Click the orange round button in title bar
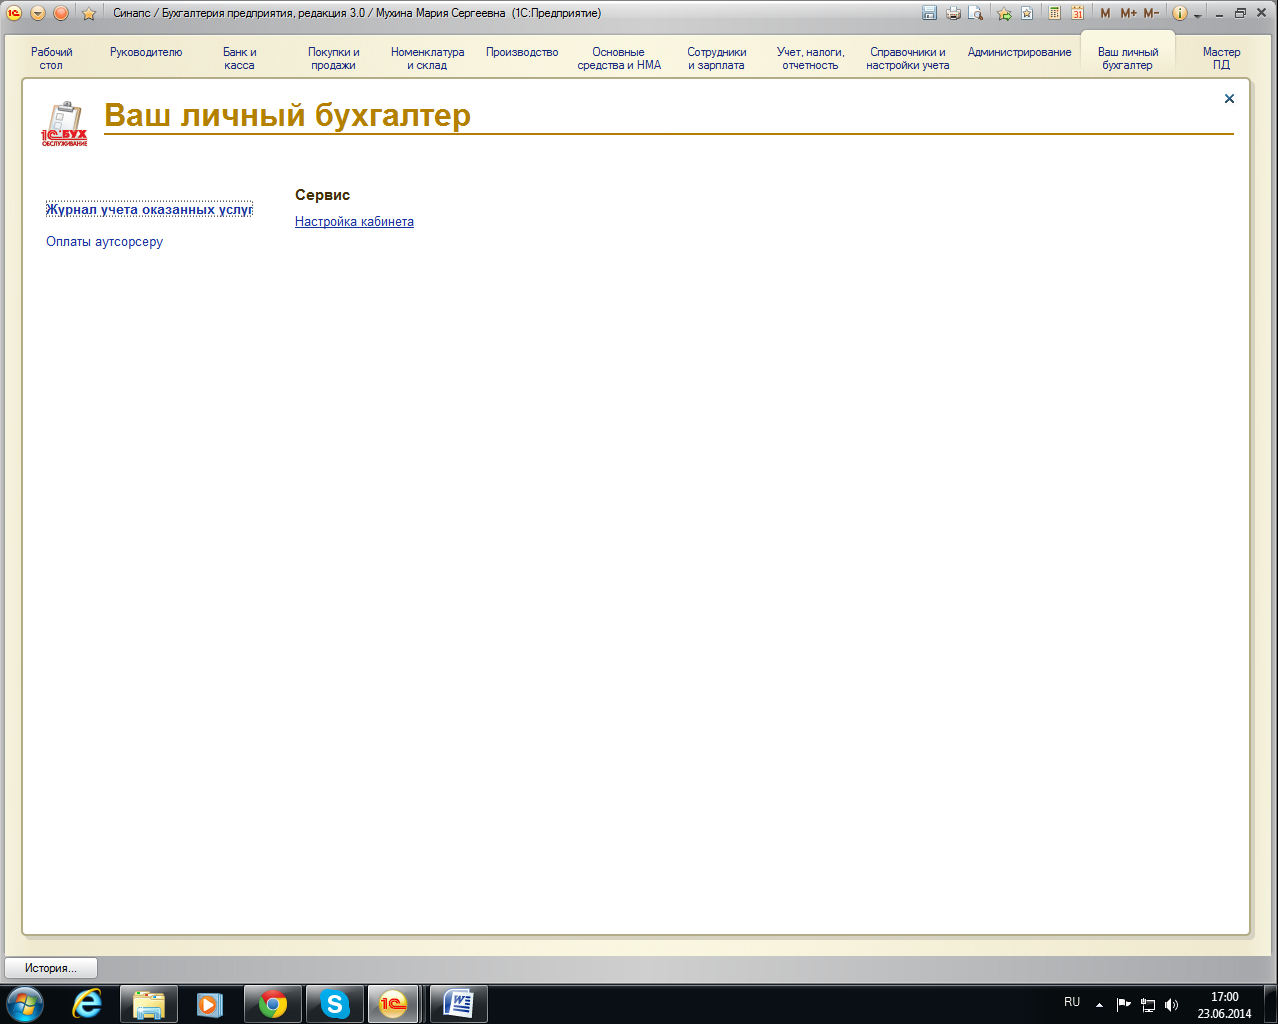 point(61,13)
